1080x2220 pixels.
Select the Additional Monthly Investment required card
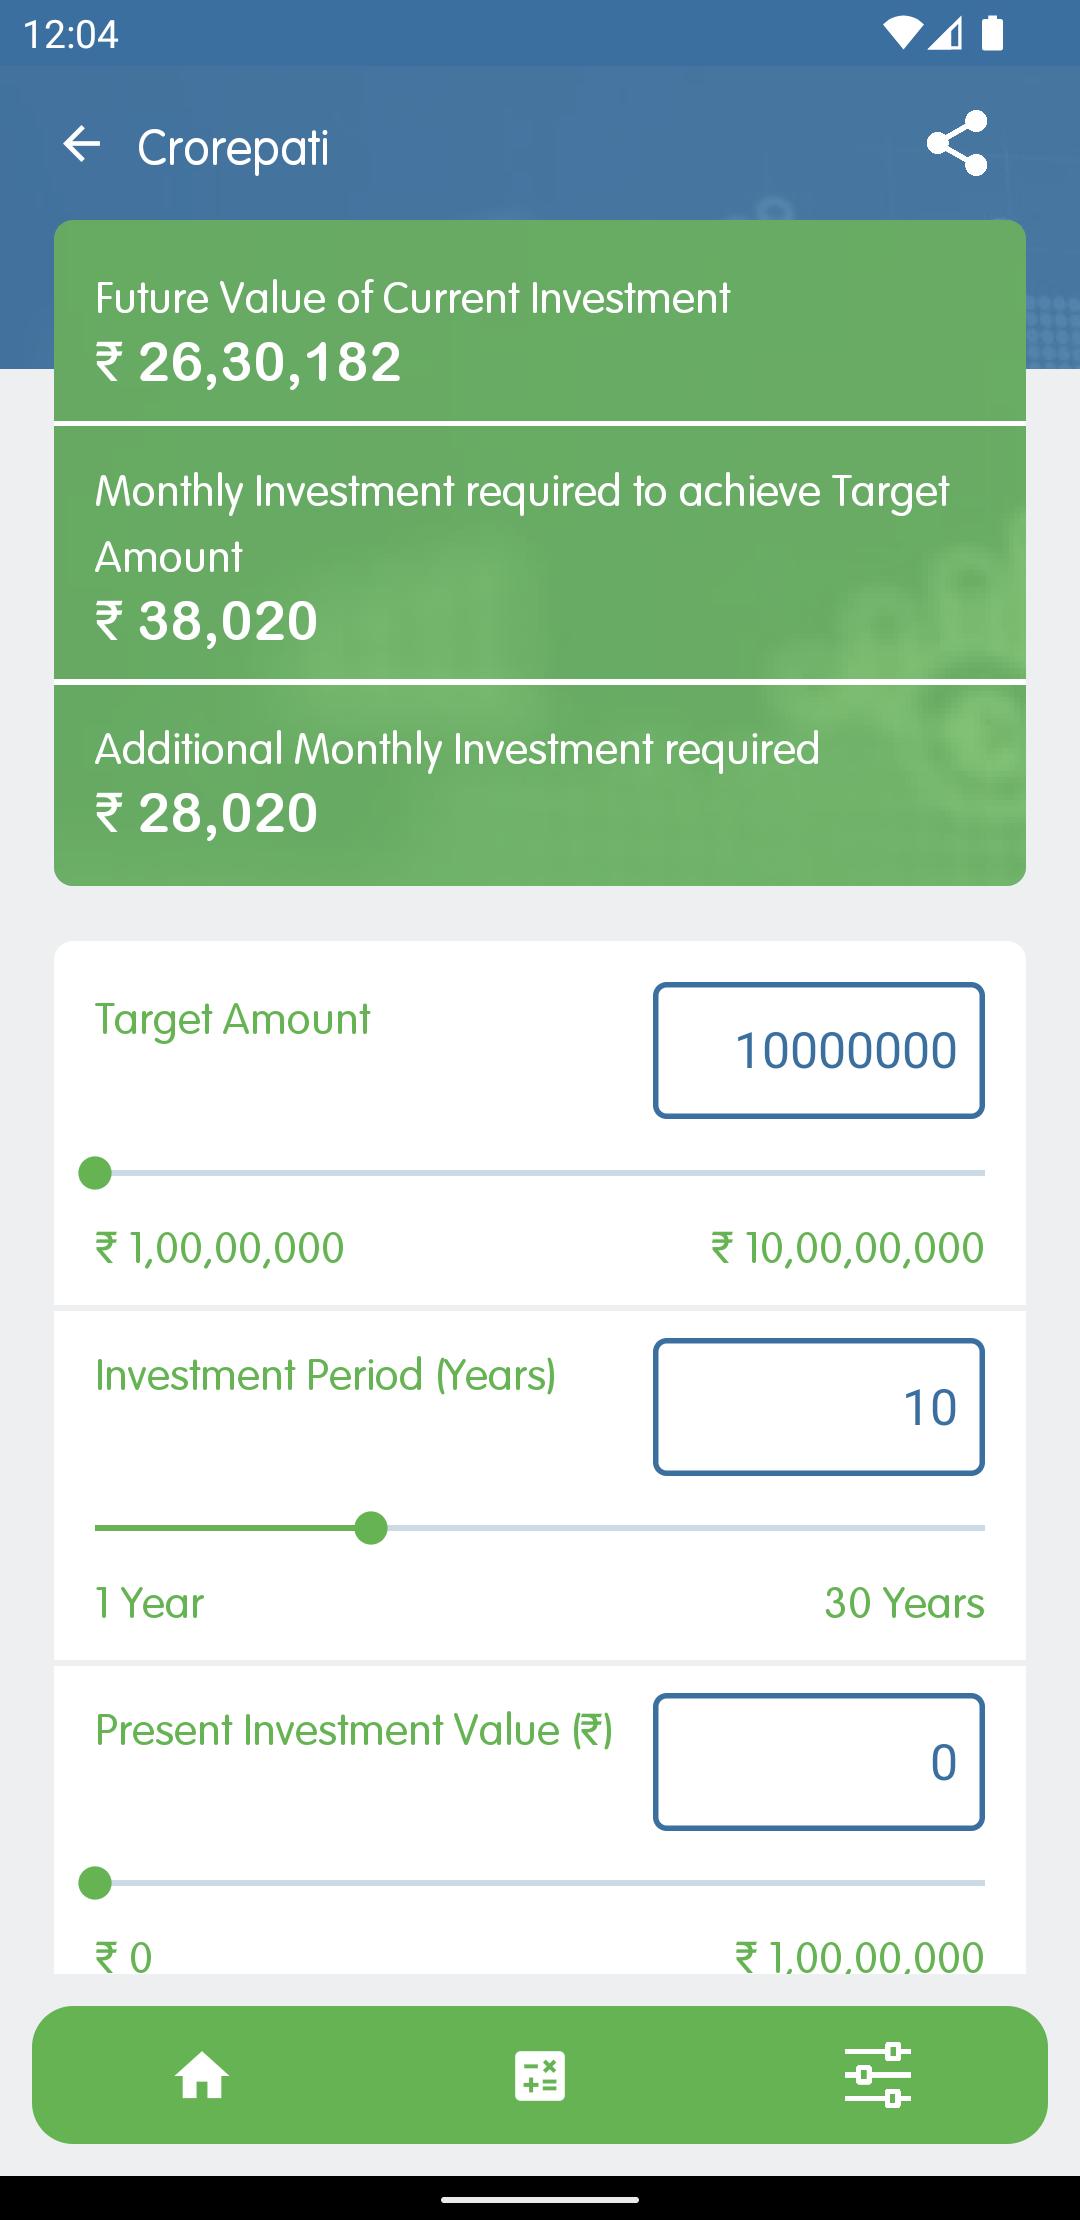540,785
